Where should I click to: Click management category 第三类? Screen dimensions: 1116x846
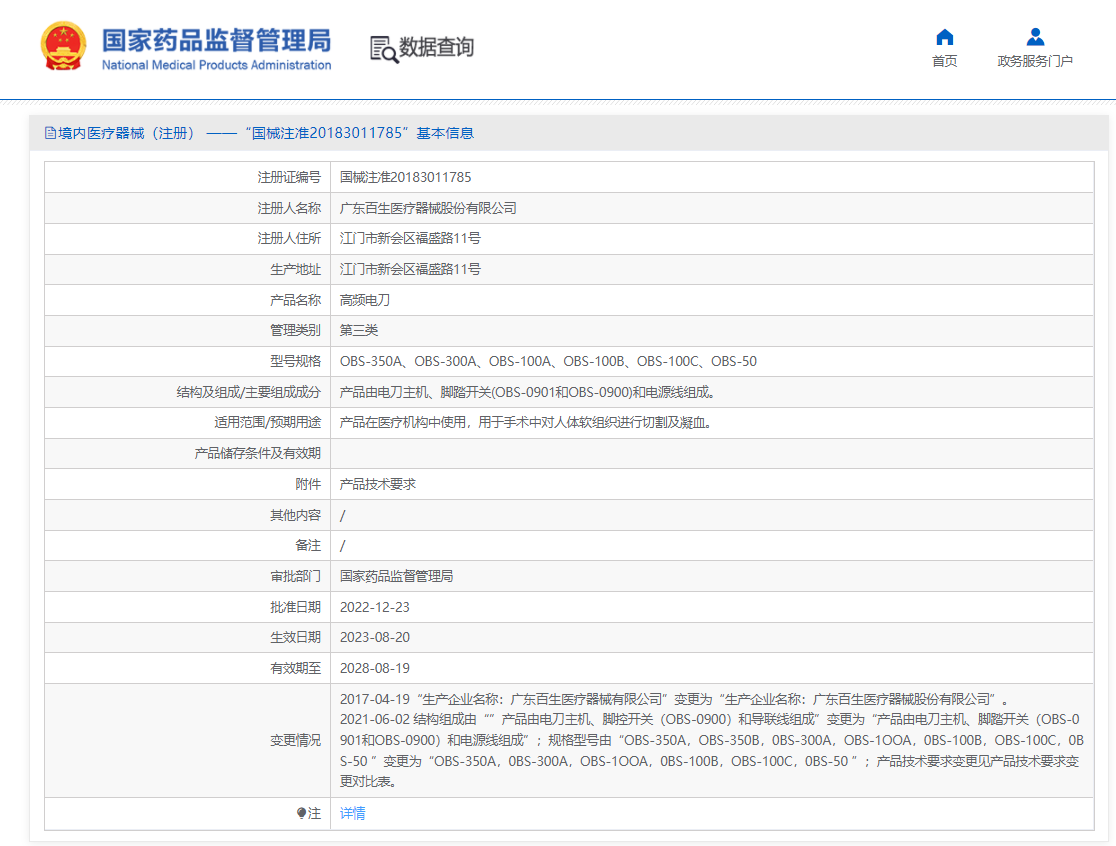tap(359, 330)
